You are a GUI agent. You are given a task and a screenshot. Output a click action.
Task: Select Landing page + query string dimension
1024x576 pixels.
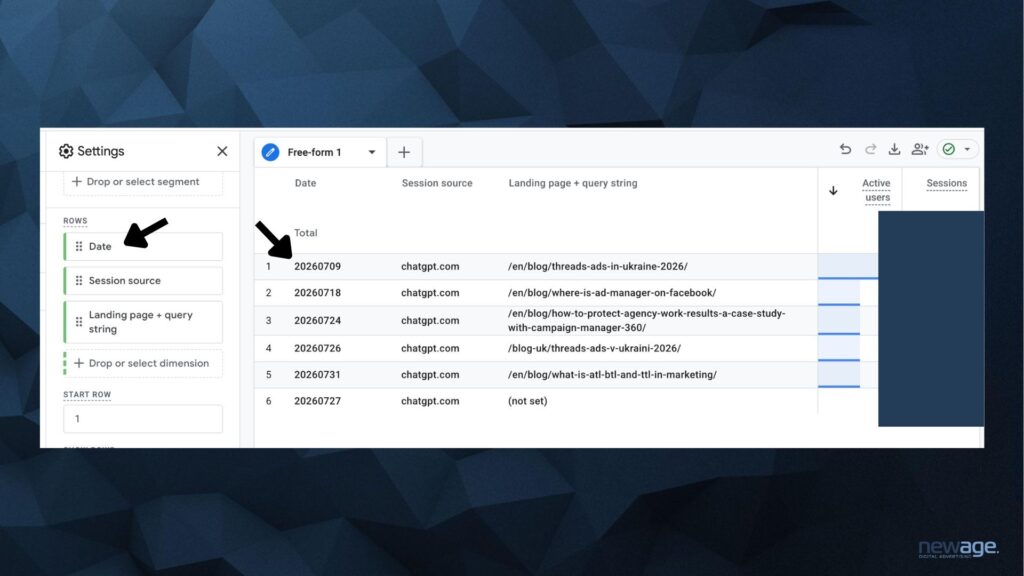[144, 322]
